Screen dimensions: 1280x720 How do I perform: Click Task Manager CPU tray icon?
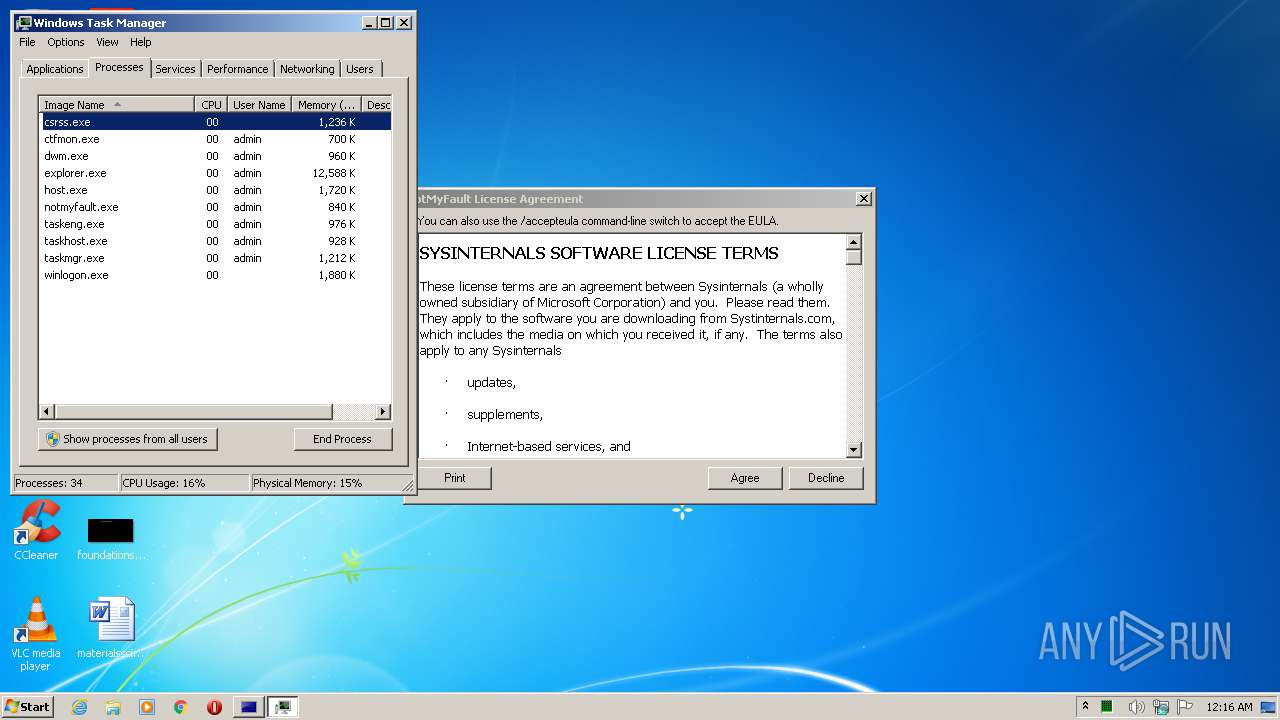1107,707
